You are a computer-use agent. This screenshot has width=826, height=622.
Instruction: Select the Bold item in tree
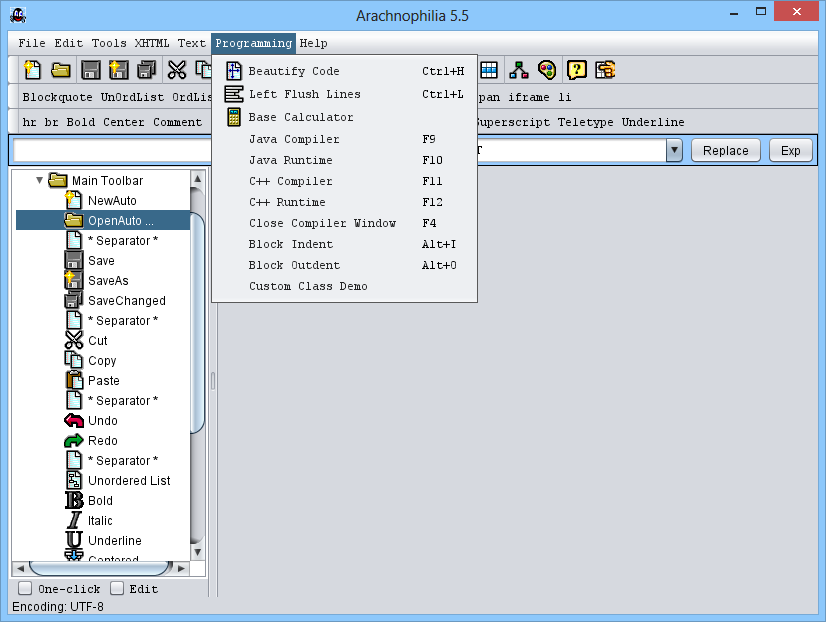click(100, 501)
